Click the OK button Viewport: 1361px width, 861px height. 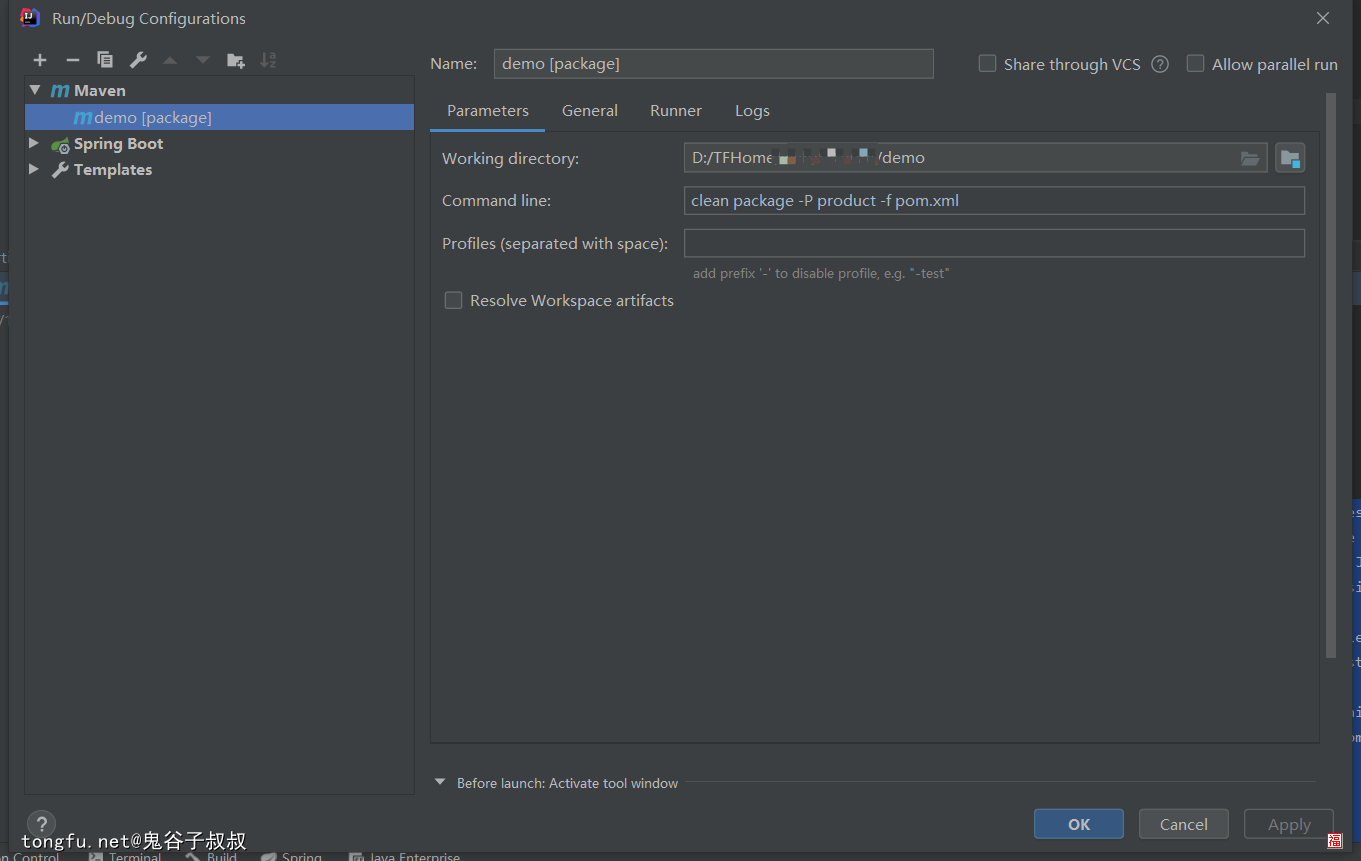(x=1079, y=824)
